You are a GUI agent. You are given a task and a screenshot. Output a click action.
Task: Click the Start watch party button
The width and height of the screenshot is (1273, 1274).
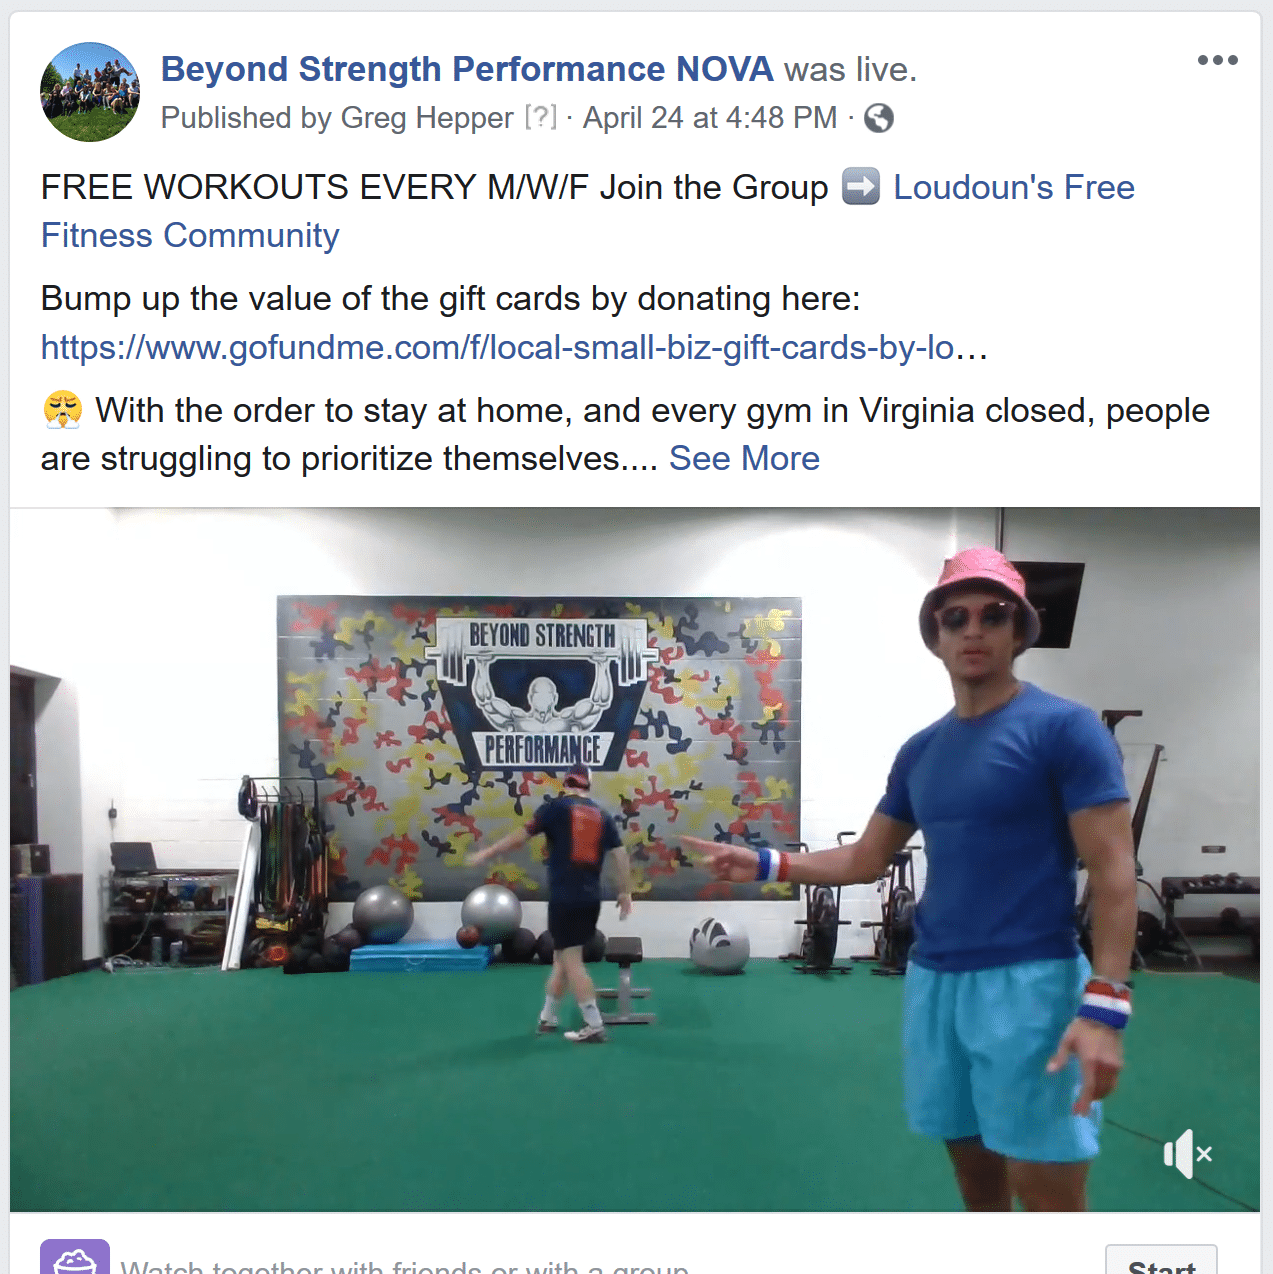[1161, 1262]
